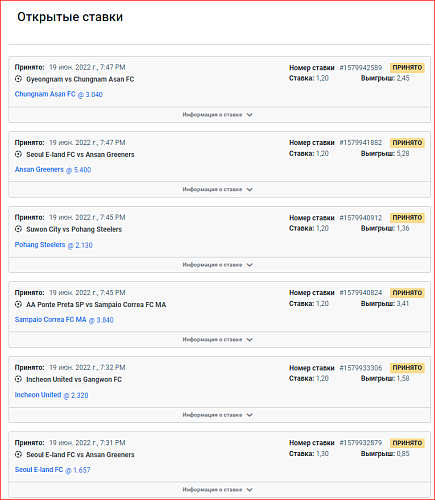435x500 pixels.
Task: Expand bet information under Incheon United bet
Action: click(219, 415)
